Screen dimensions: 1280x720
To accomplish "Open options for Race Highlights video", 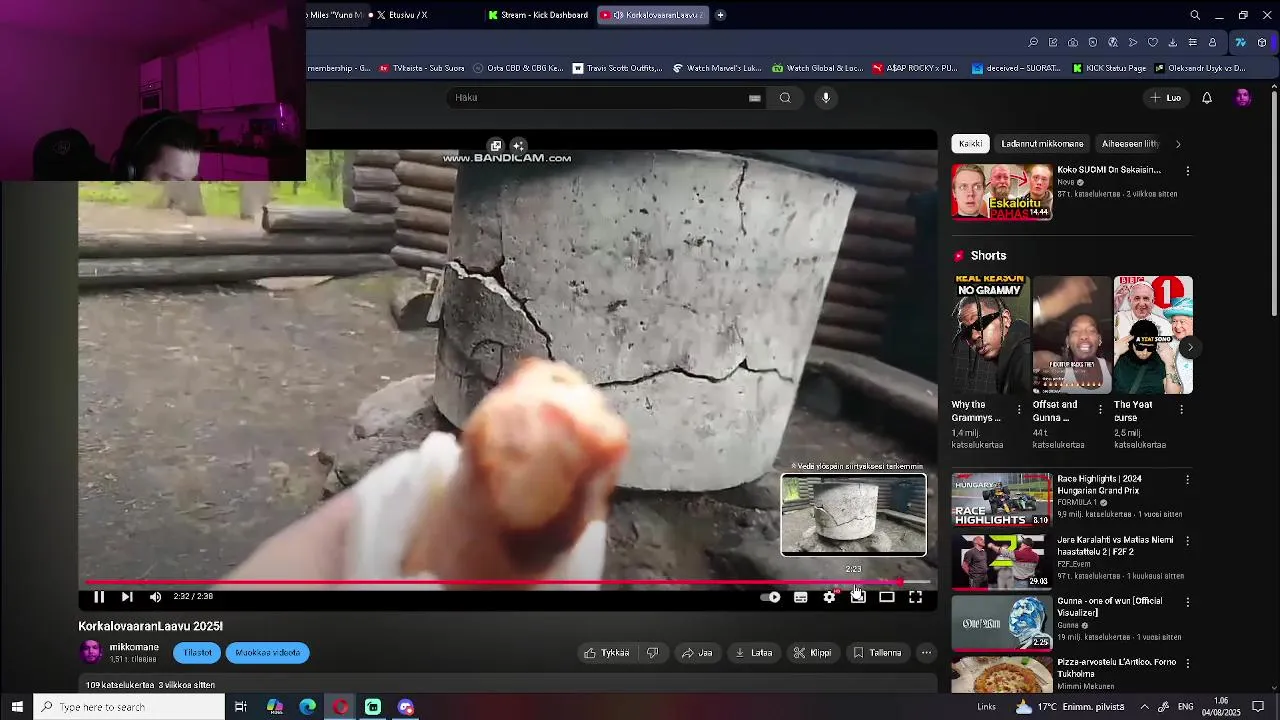I will pyautogui.click(x=1187, y=480).
